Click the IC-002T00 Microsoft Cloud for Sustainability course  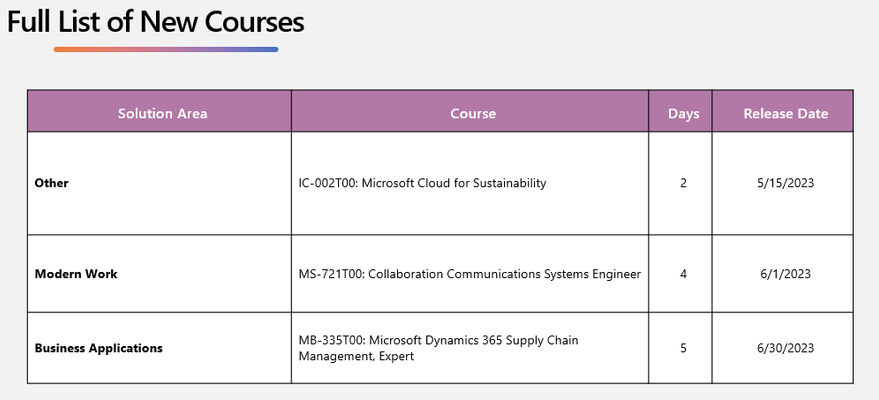pos(422,183)
